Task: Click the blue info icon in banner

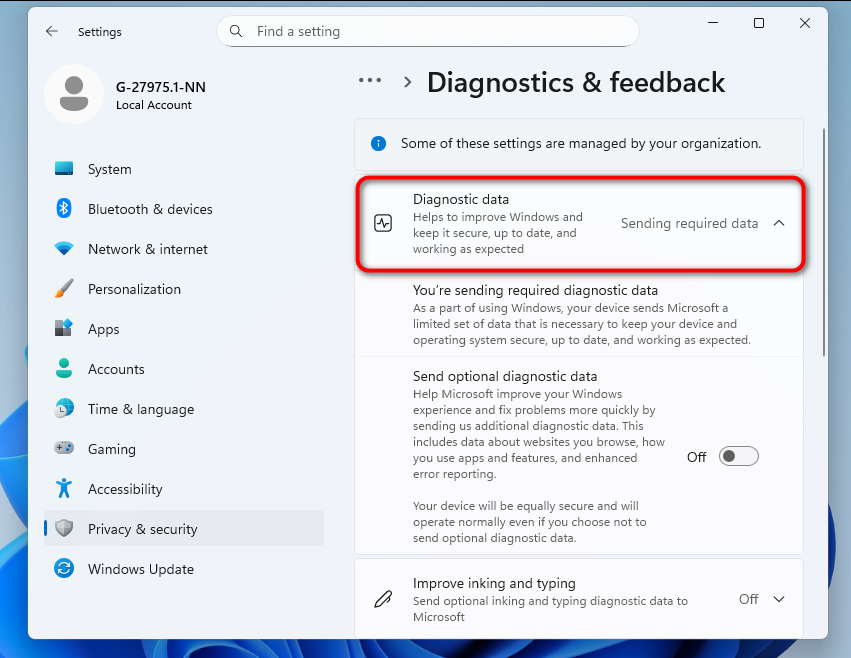Action: [378, 143]
